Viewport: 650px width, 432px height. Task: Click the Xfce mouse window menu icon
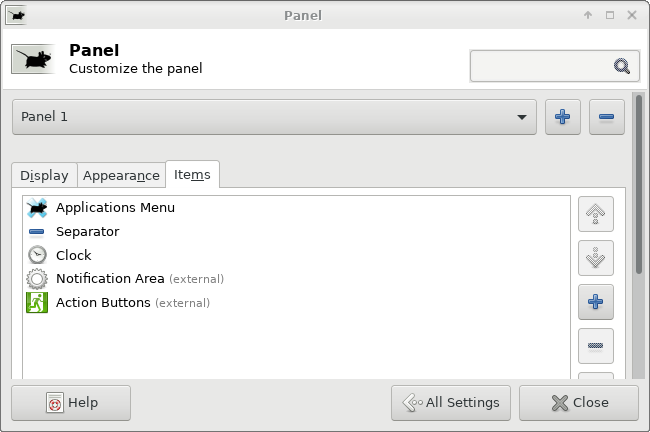point(17,16)
